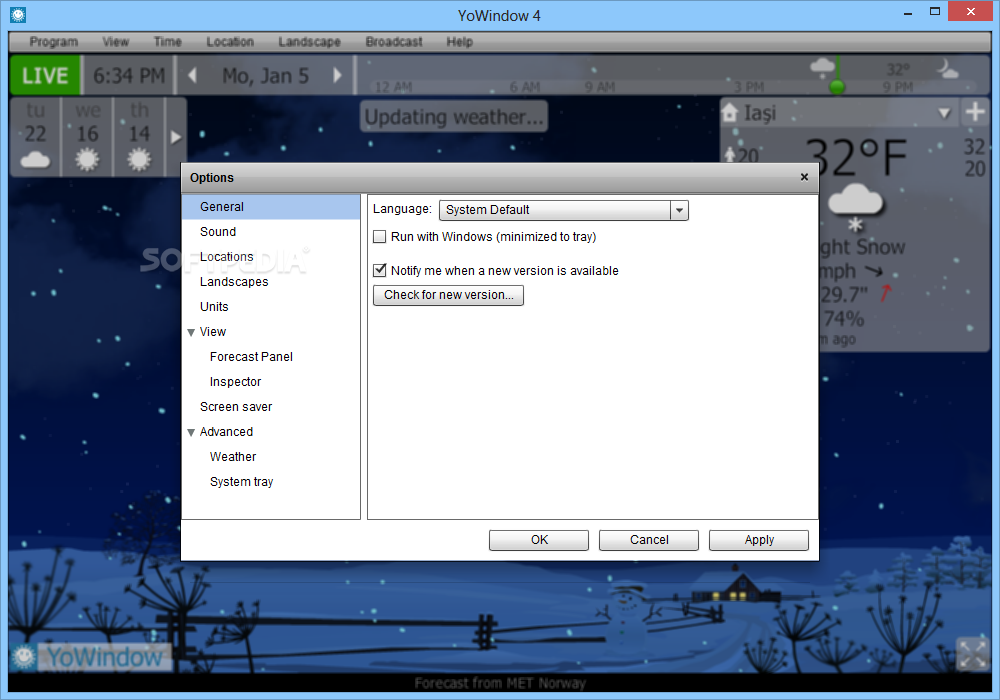This screenshot has width=1000, height=700.
Task: Click the YoWindow app icon in title bar
Action: point(18,15)
